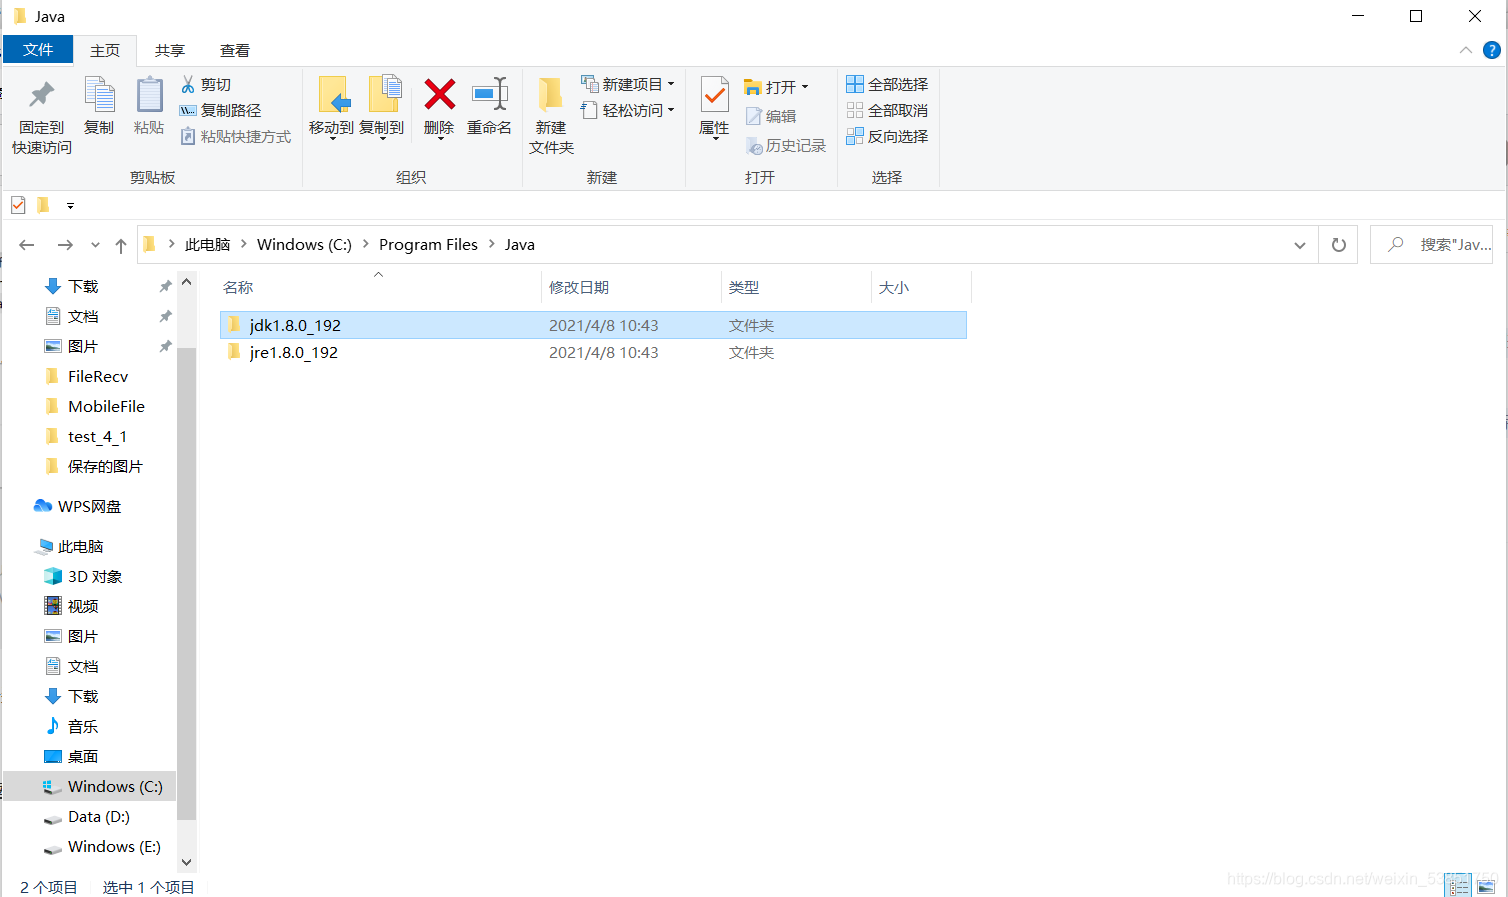Viewport: 1508px width, 897px height.
Task: Collapse the ribbon with the chevron
Action: (1466, 50)
